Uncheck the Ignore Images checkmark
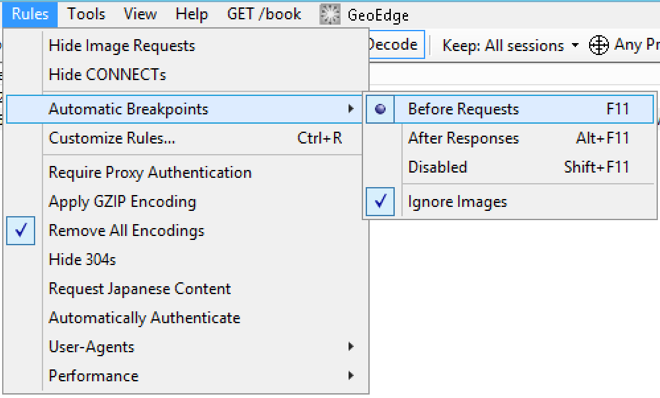This screenshot has width=660, height=398. tap(380, 202)
